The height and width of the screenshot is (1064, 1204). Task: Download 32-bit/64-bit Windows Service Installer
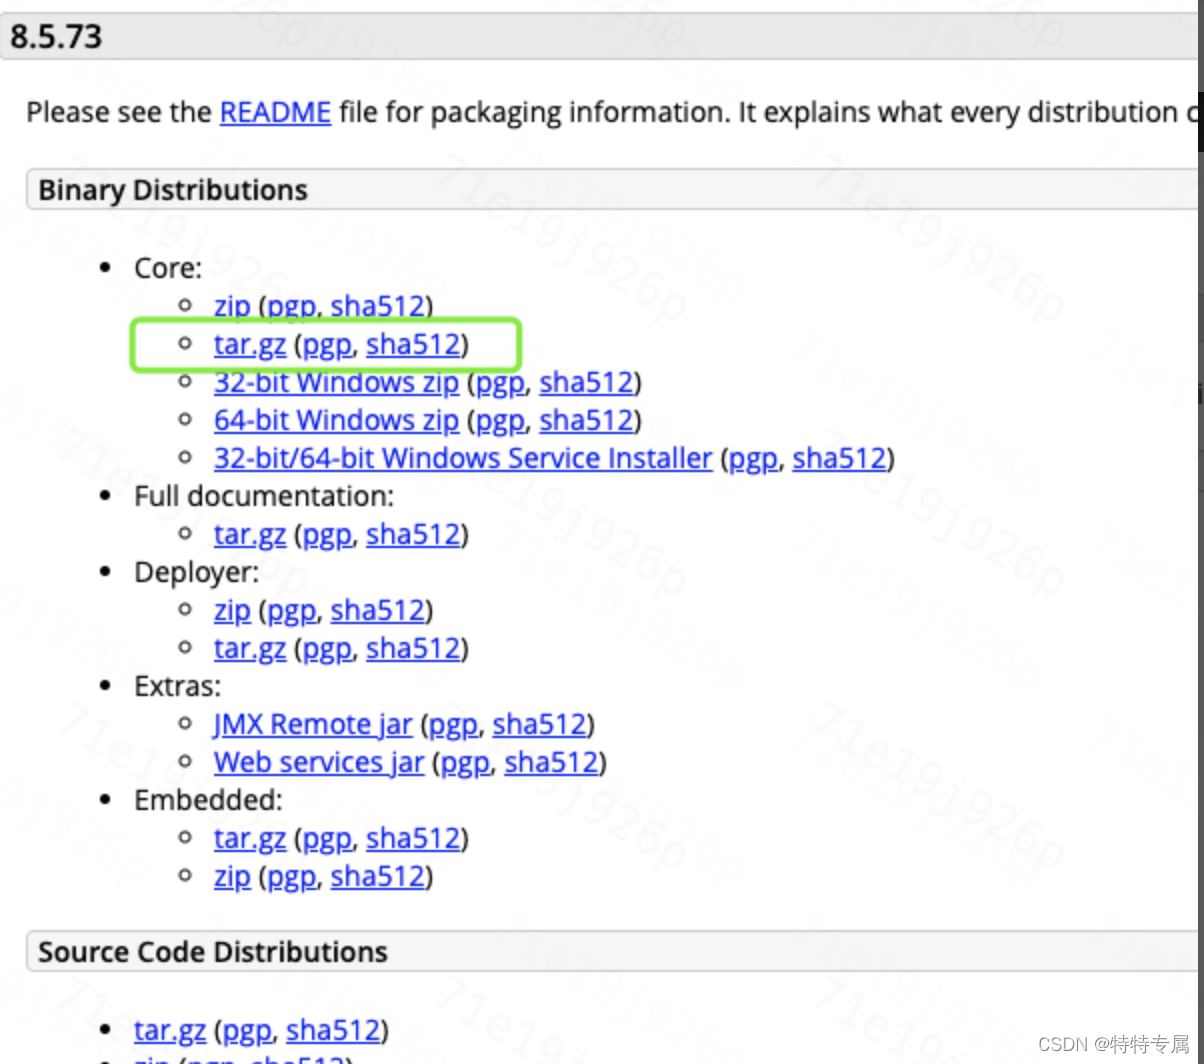(463, 458)
